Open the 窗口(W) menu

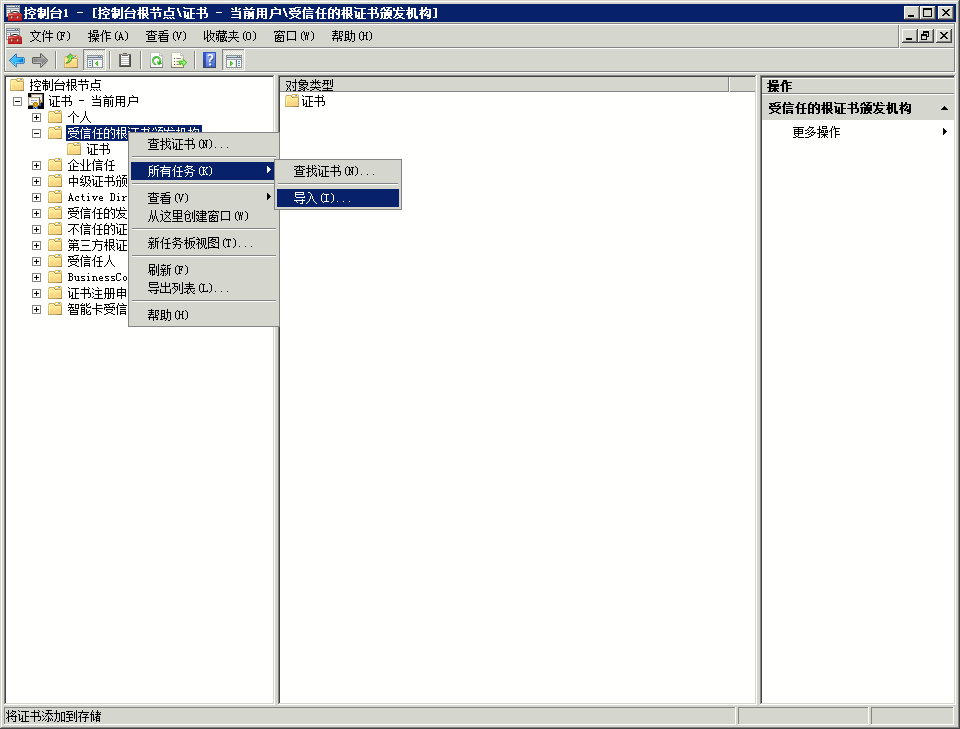coord(294,36)
